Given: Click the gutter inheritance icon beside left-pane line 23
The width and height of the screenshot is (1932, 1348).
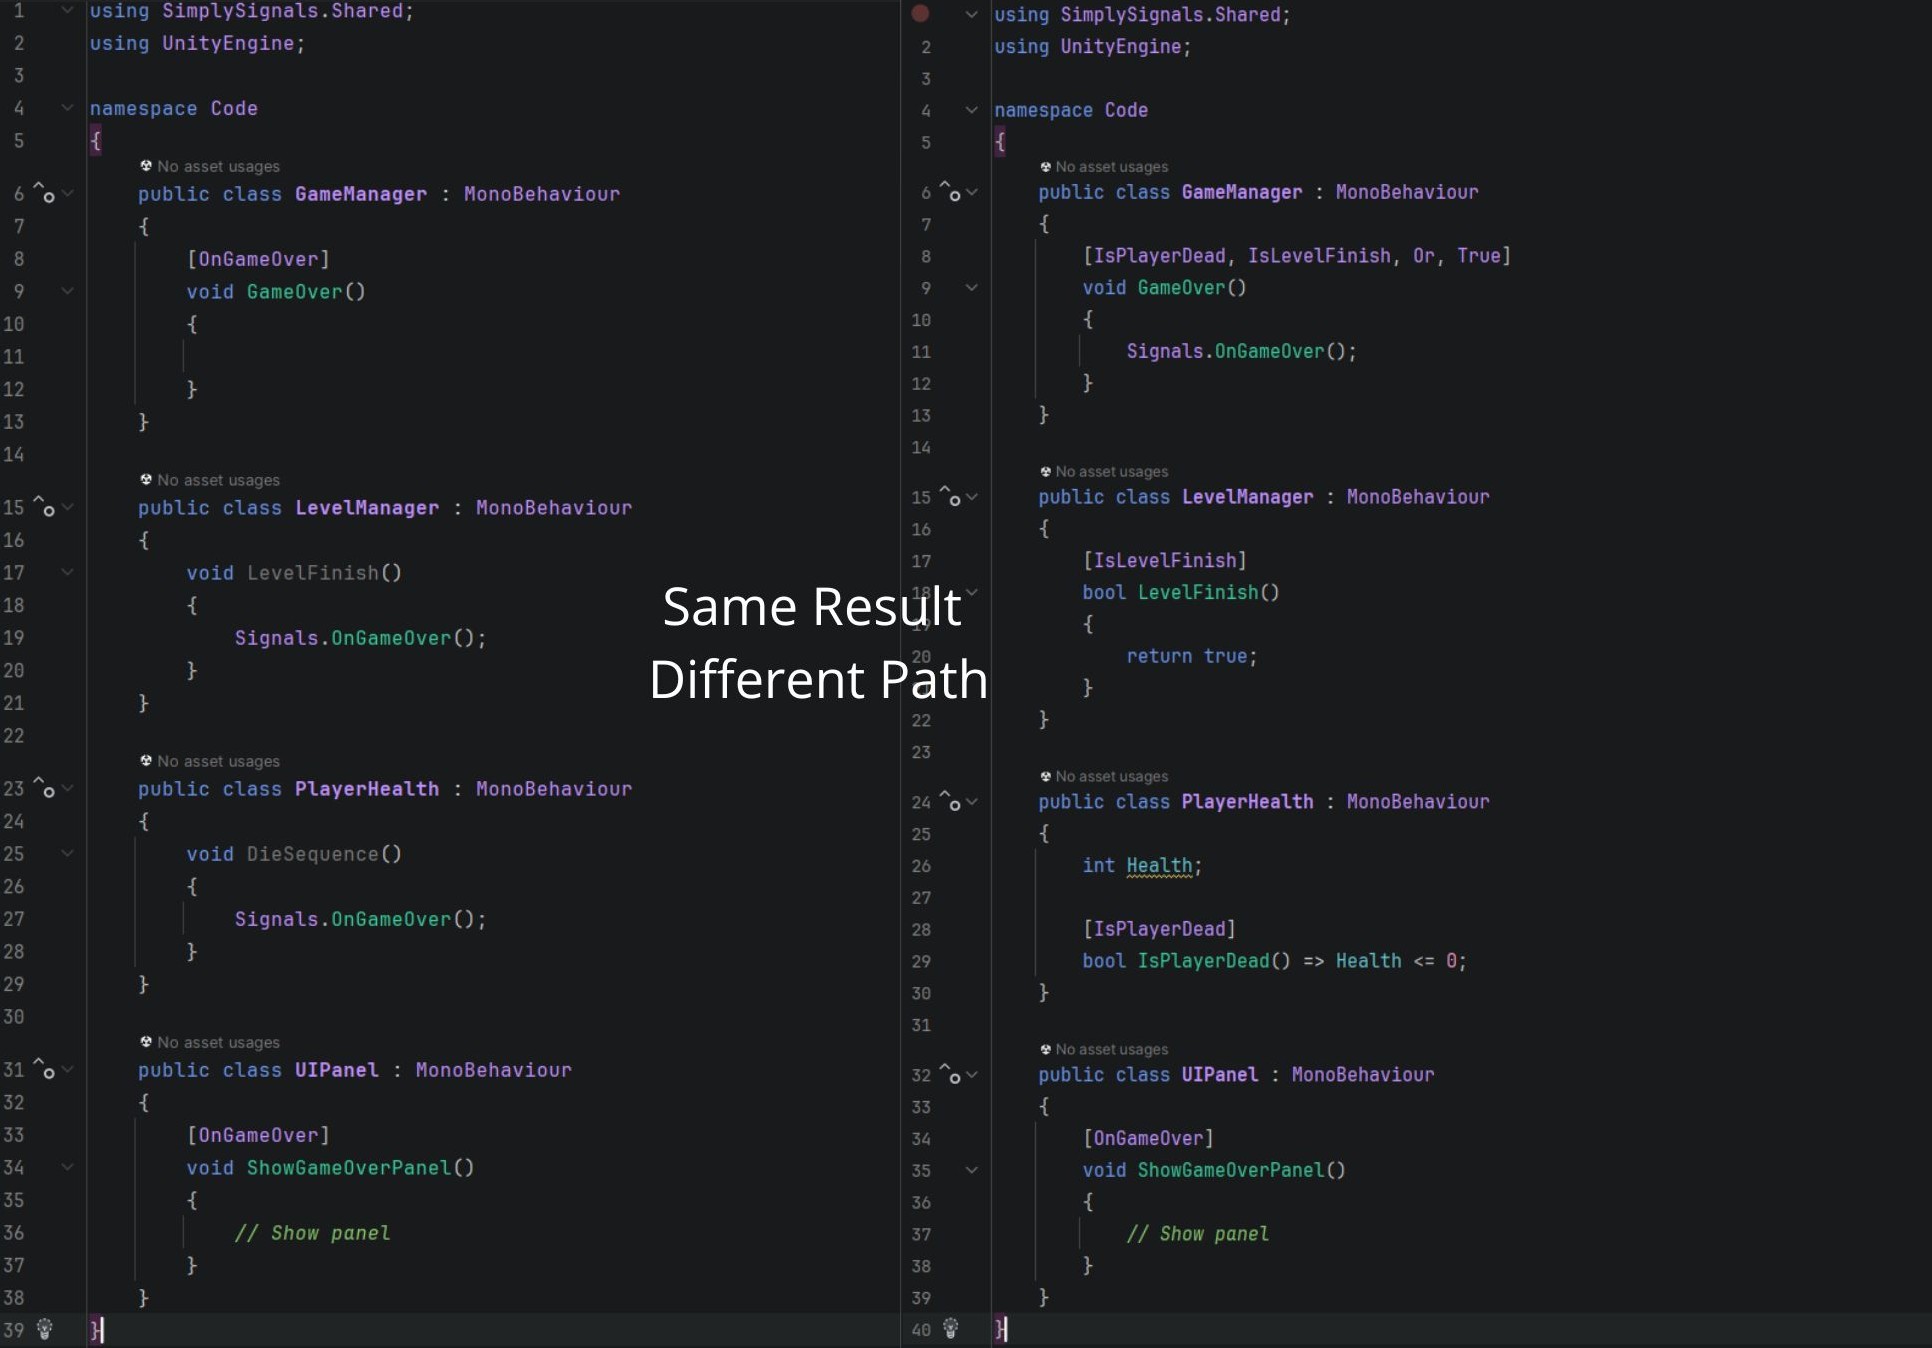Looking at the screenshot, I should tap(44, 787).
